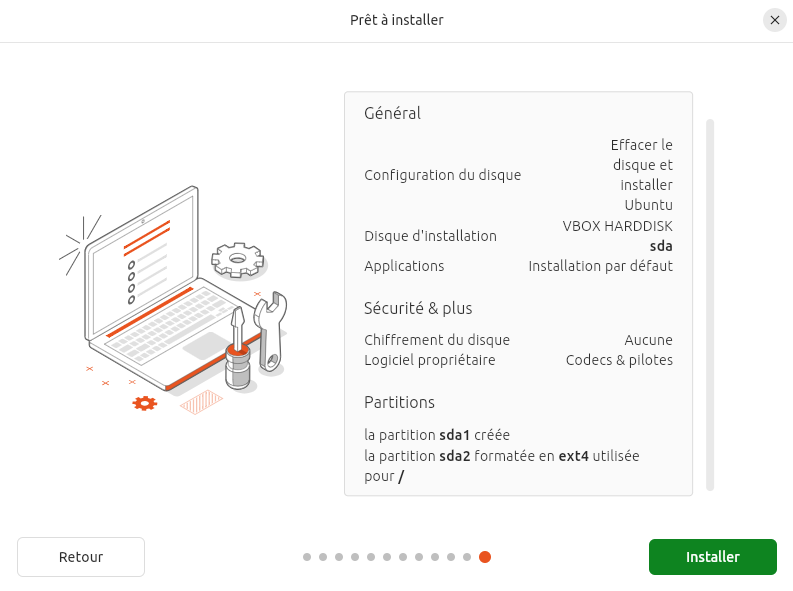The width and height of the screenshot is (793, 591).
Task: Click the first gray page indicator dot
Action: click(x=307, y=557)
